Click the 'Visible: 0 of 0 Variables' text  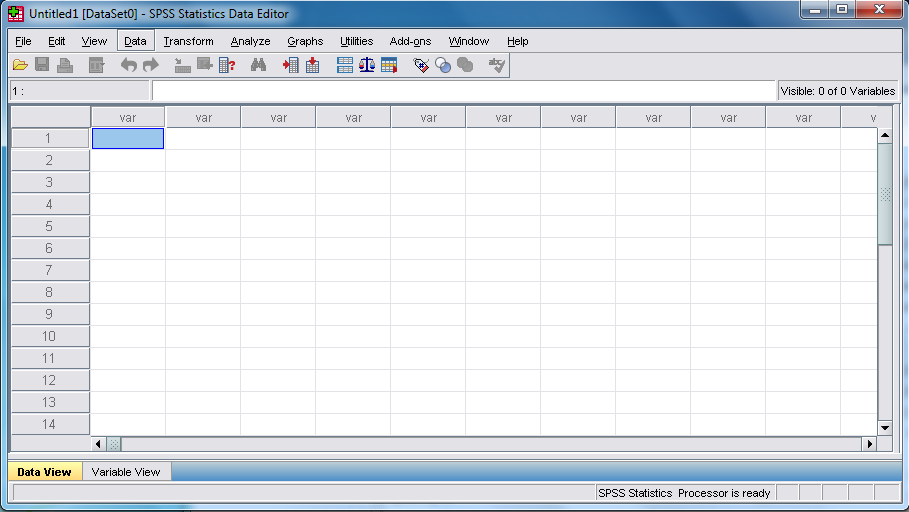[x=838, y=91]
